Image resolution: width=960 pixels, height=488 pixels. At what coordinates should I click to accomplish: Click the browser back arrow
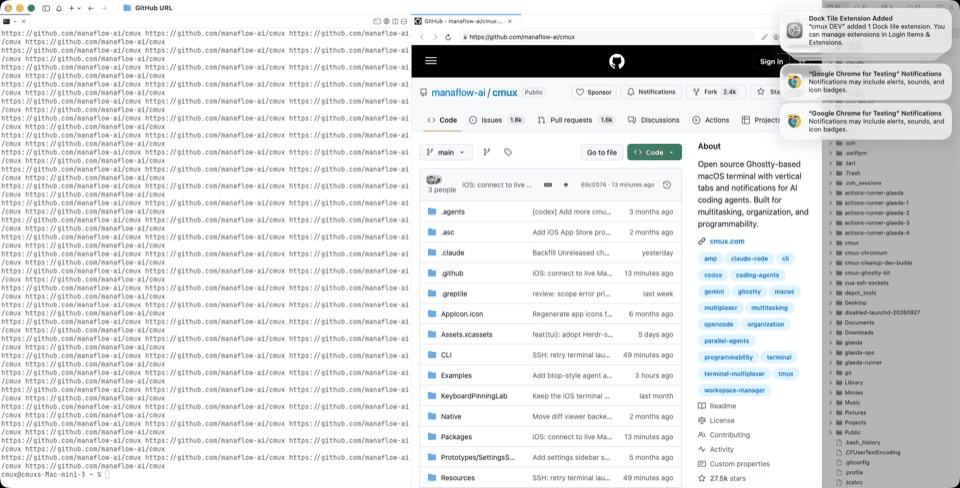(x=421, y=37)
